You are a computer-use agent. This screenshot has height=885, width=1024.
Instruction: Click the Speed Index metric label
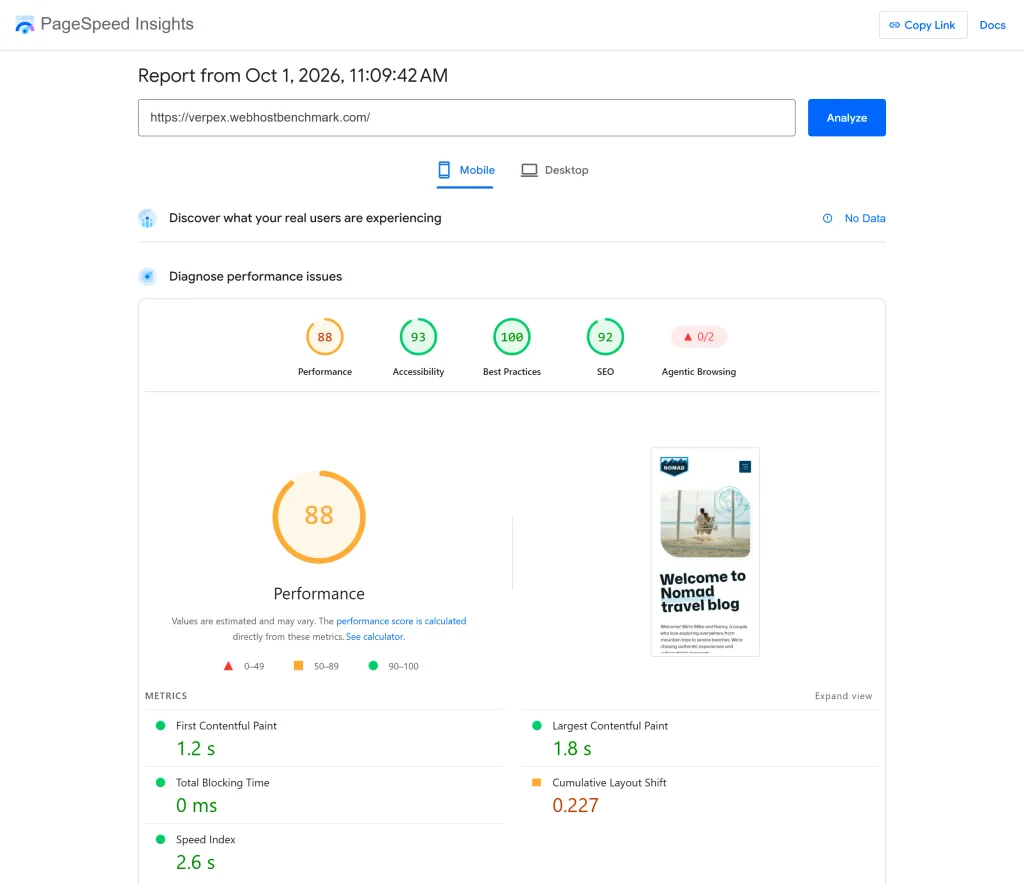coord(205,839)
